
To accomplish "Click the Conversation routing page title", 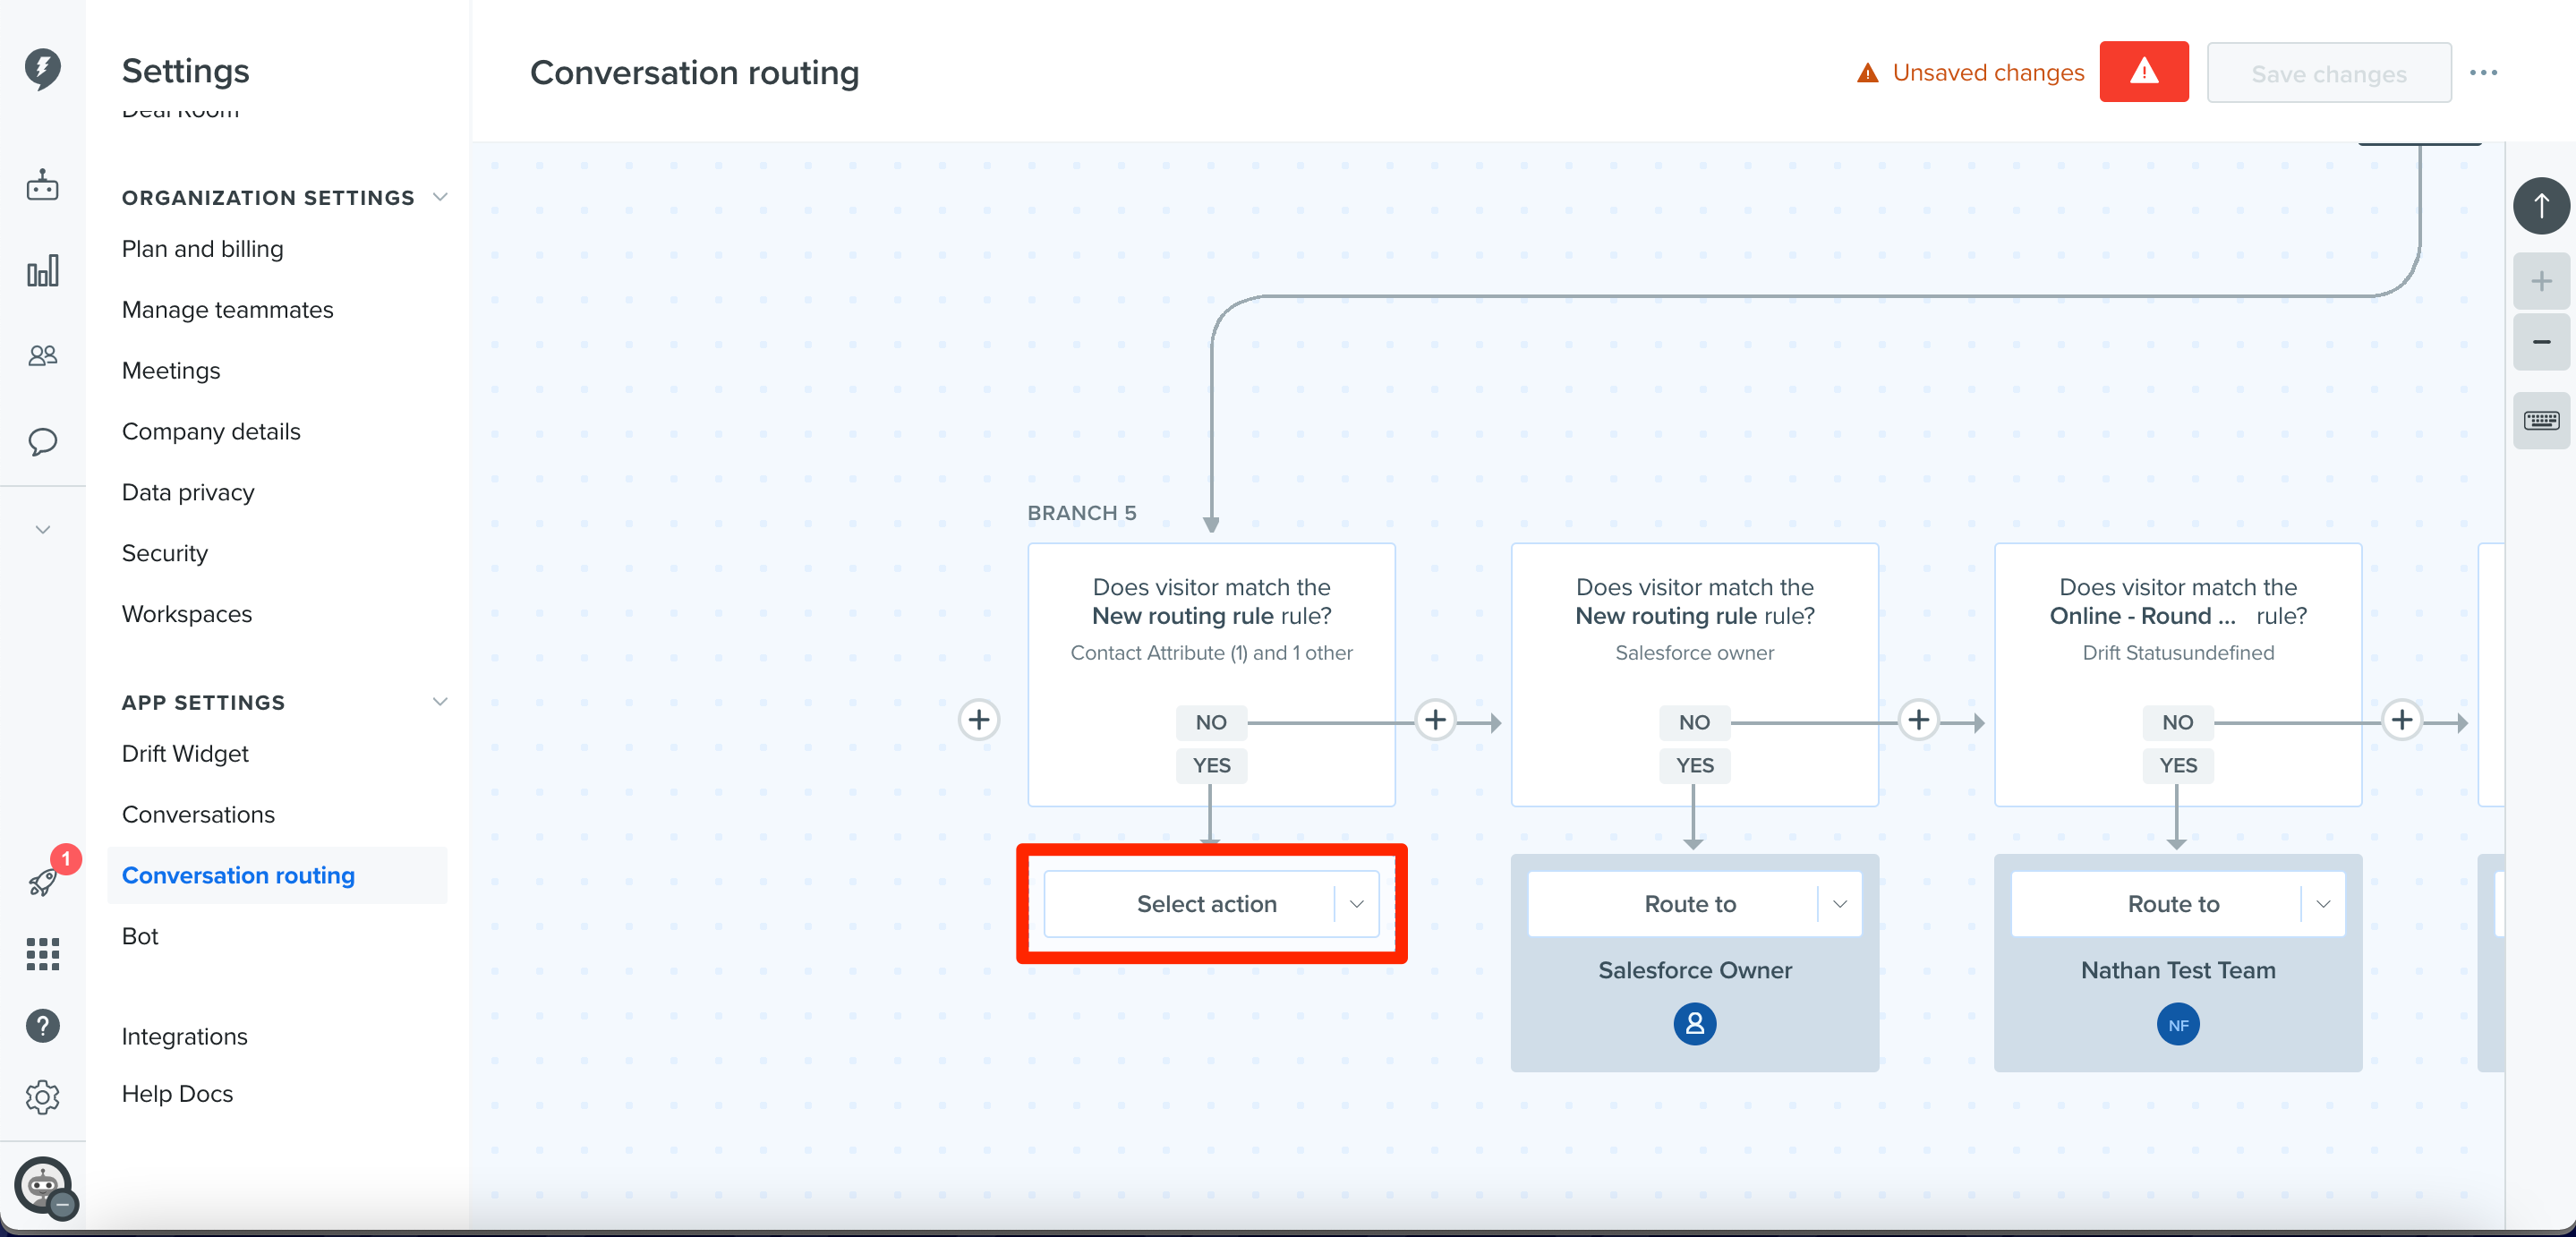I will 694,73.
